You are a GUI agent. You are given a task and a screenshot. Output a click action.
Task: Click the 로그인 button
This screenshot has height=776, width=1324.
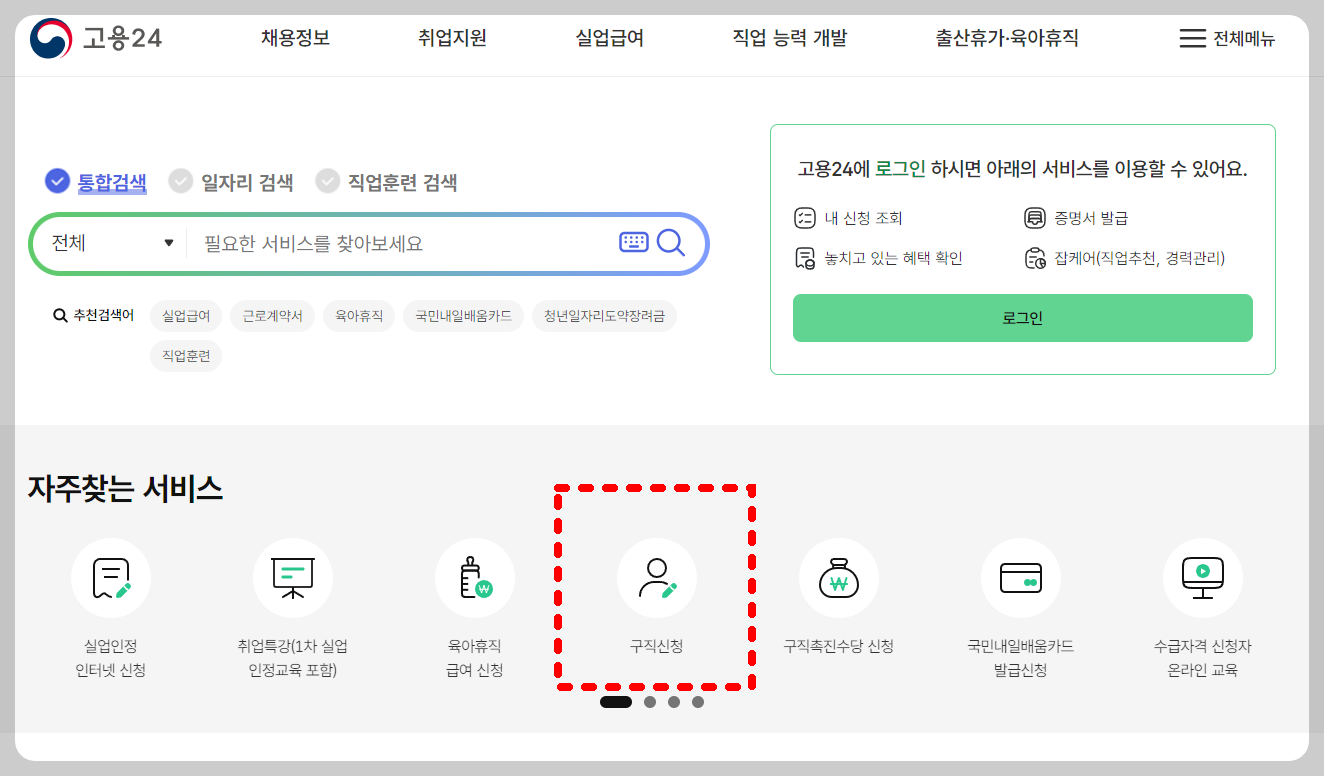coord(1022,318)
